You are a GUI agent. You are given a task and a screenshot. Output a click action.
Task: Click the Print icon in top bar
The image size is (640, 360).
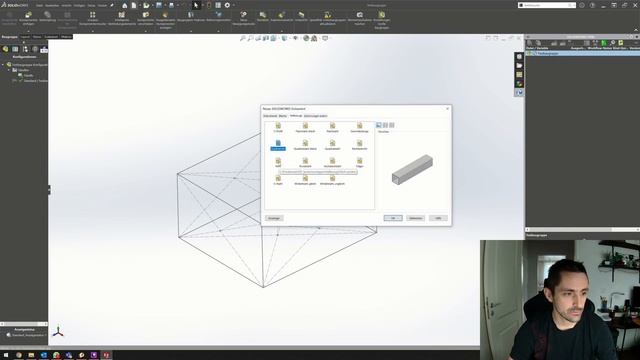[171, 5]
